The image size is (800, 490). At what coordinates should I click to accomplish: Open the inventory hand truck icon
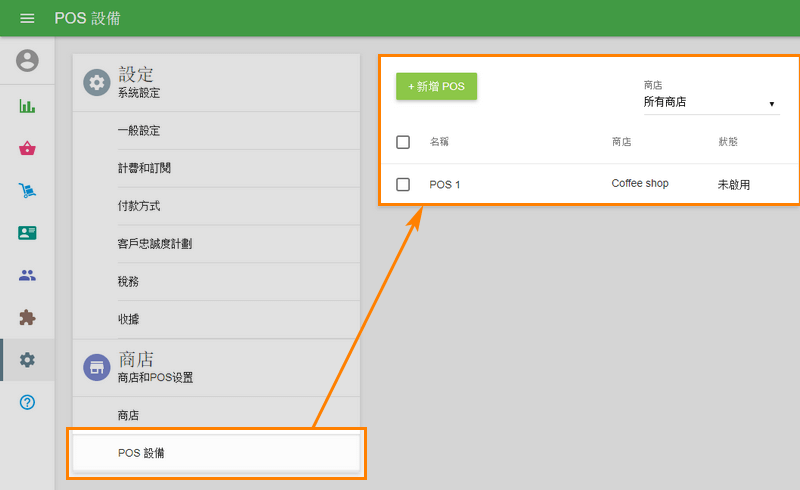click(x=27, y=190)
